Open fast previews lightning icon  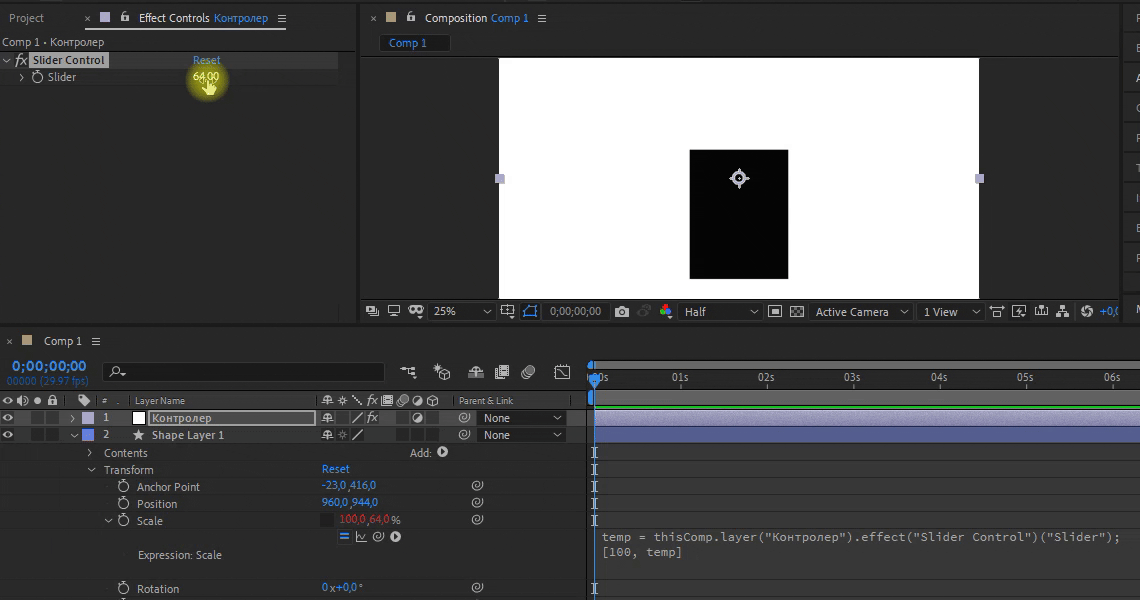click(1019, 311)
